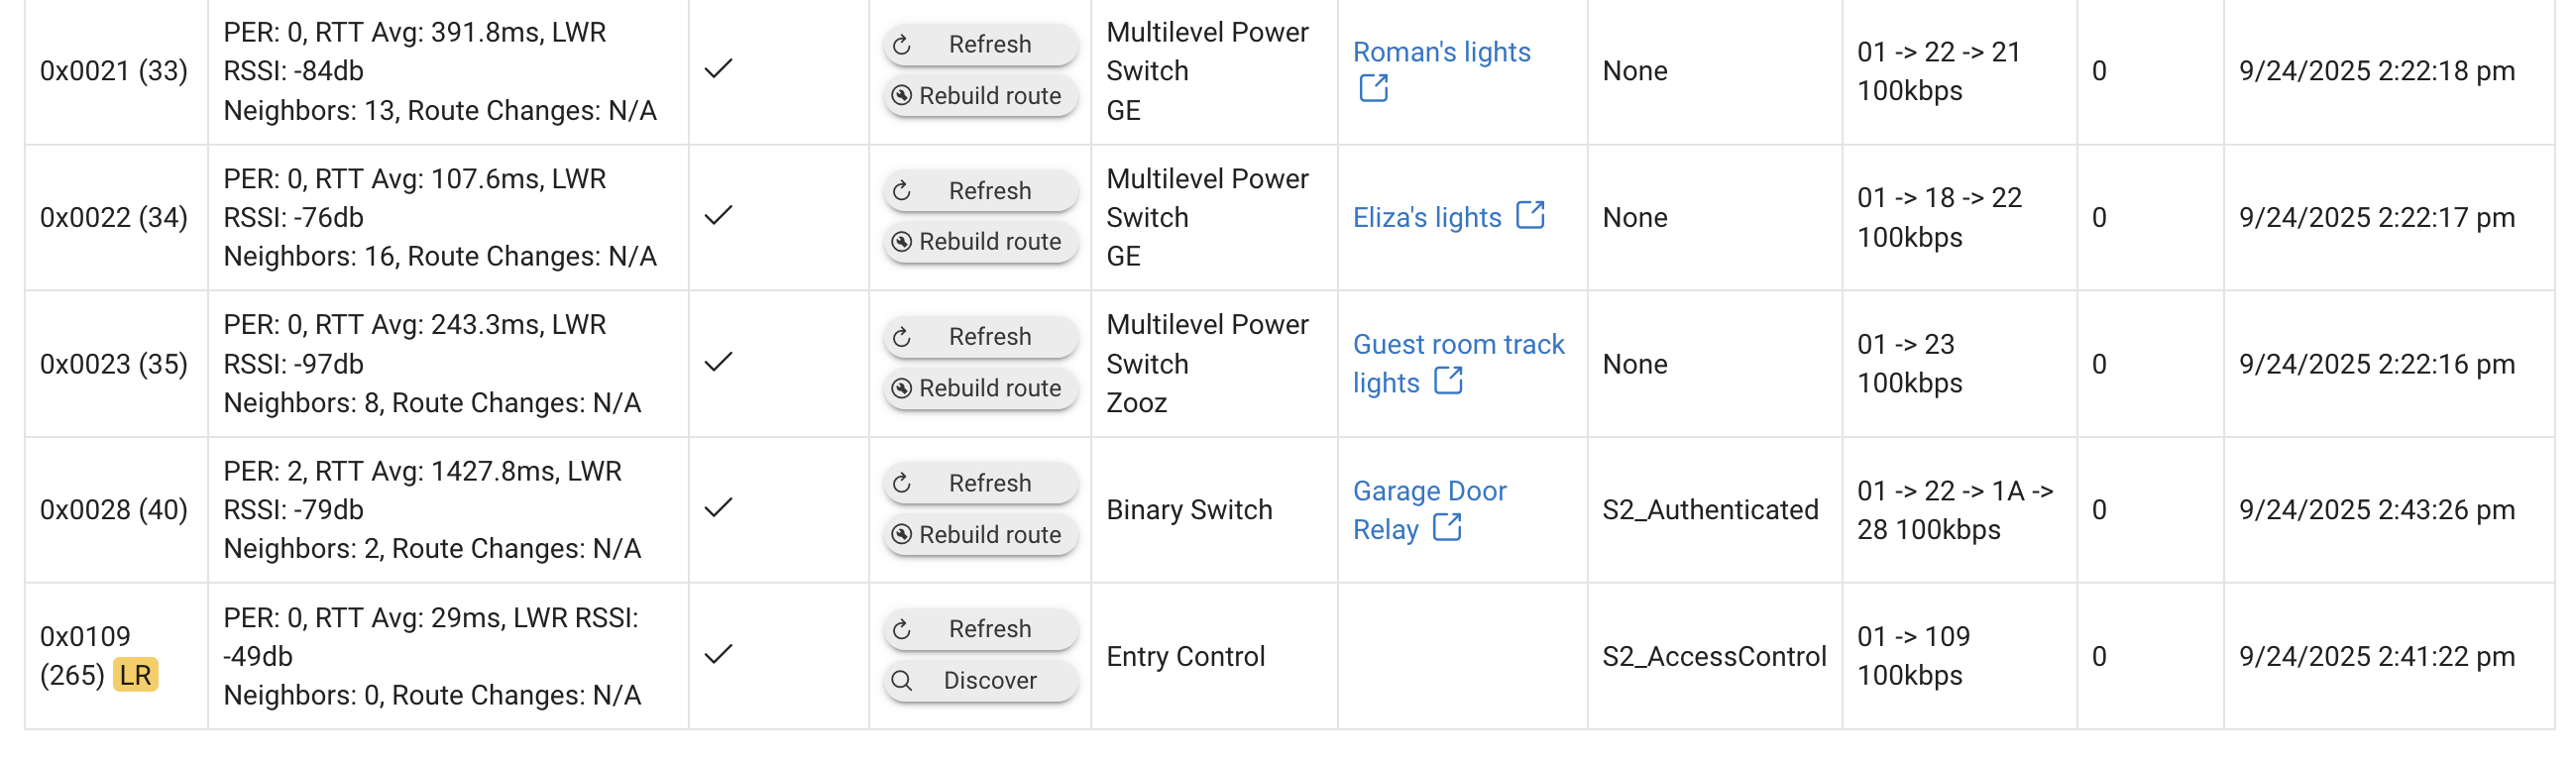This screenshot has height=763, width=2576.
Task: Rebuild route for Guest room track lights
Action: pos(980,389)
